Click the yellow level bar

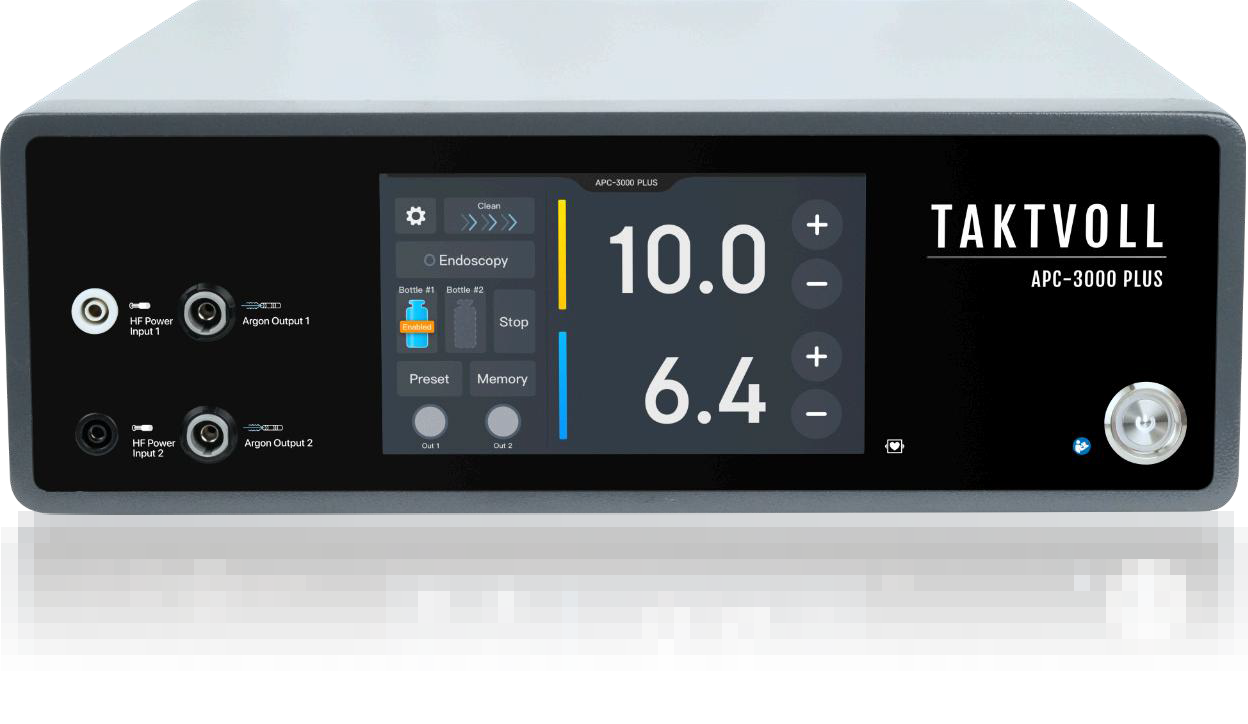pos(562,254)
